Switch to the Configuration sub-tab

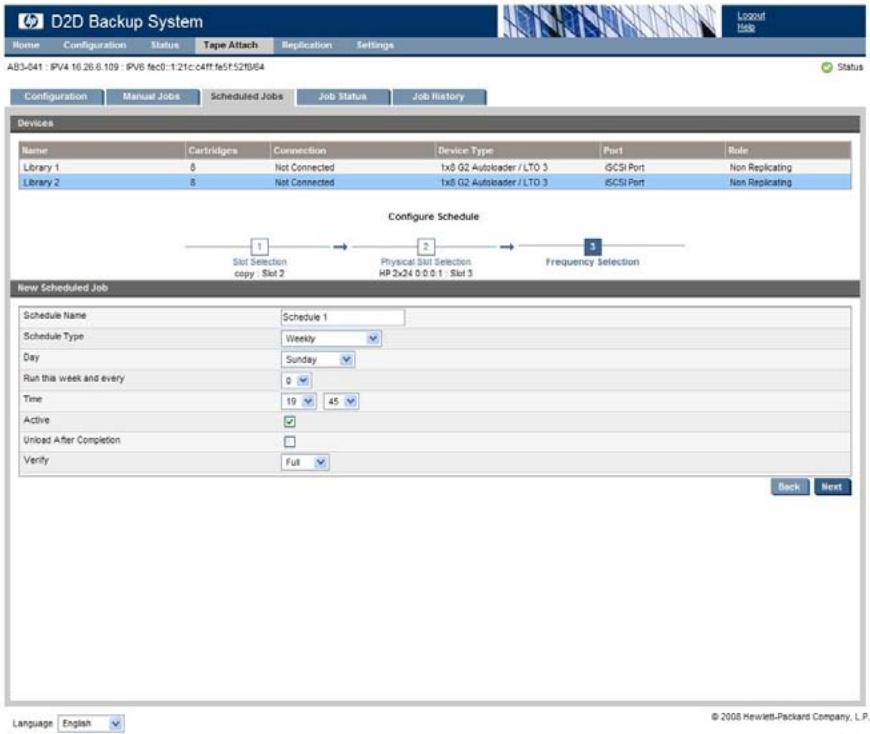[x=56, y=97]
